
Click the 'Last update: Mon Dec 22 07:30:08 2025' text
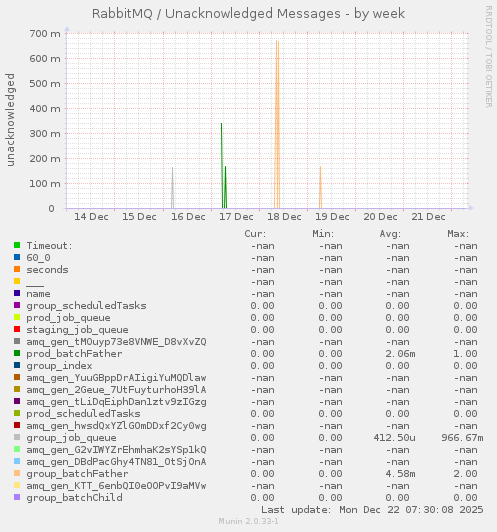pyautogui.click(x=372, y=510)
